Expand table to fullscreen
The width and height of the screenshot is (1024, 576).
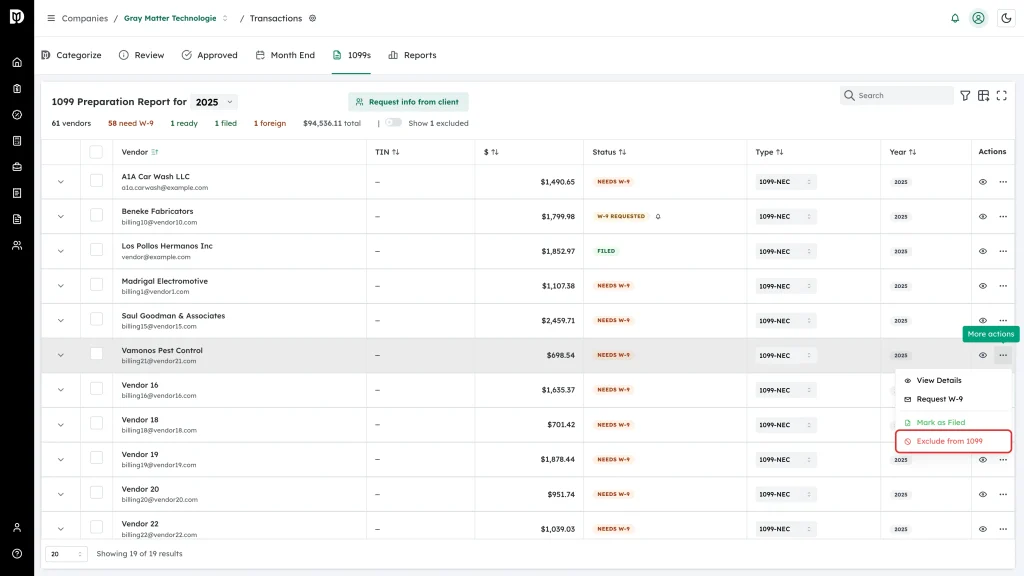pyautogui.click(x=1002, y=95)
